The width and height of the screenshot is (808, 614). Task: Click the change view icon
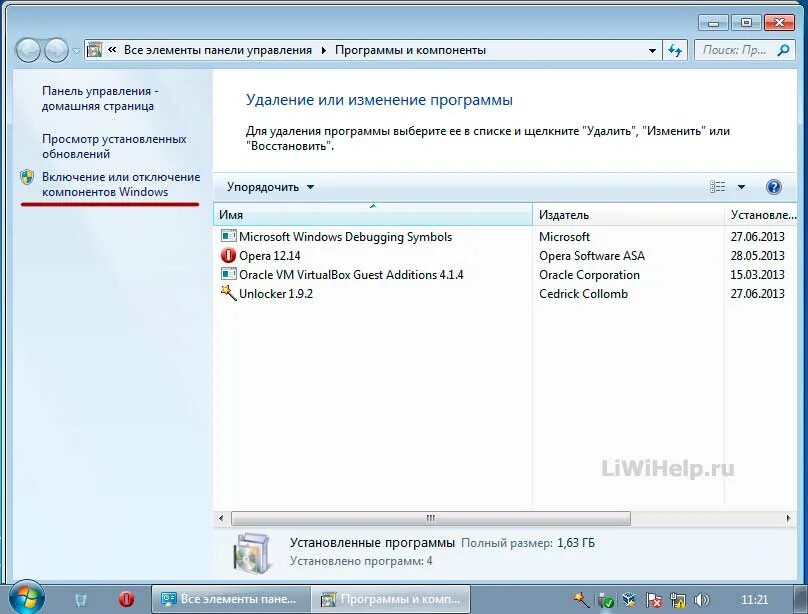pos(718,186)
